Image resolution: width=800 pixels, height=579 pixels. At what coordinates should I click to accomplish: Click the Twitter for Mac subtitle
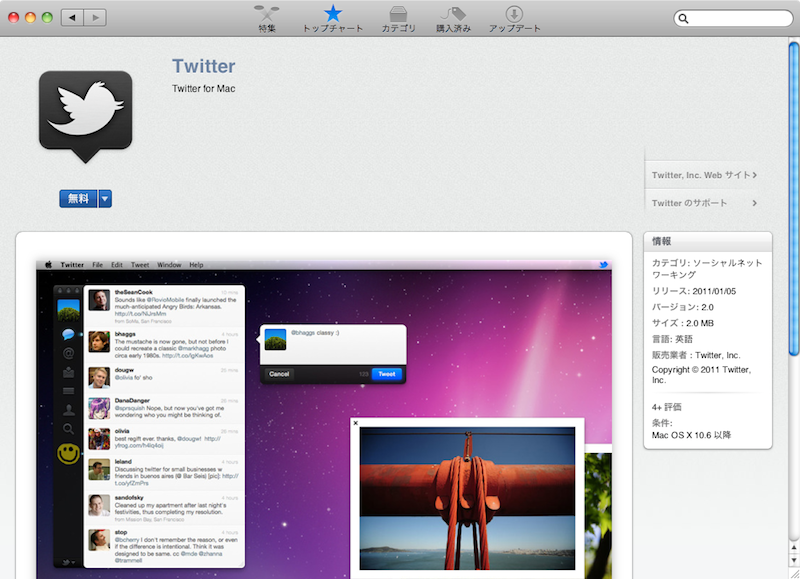tap(204, 89)
